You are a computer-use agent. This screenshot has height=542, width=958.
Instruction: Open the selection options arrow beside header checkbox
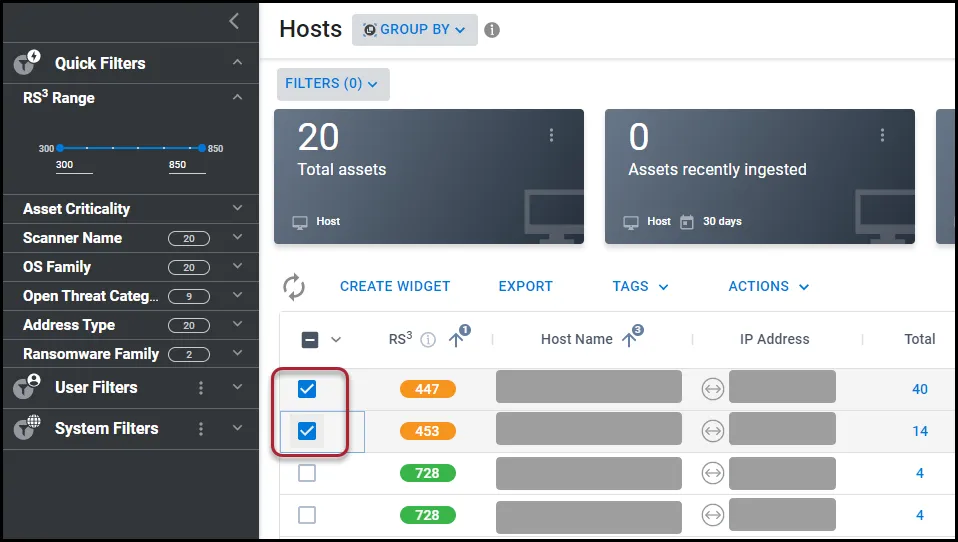336,340
